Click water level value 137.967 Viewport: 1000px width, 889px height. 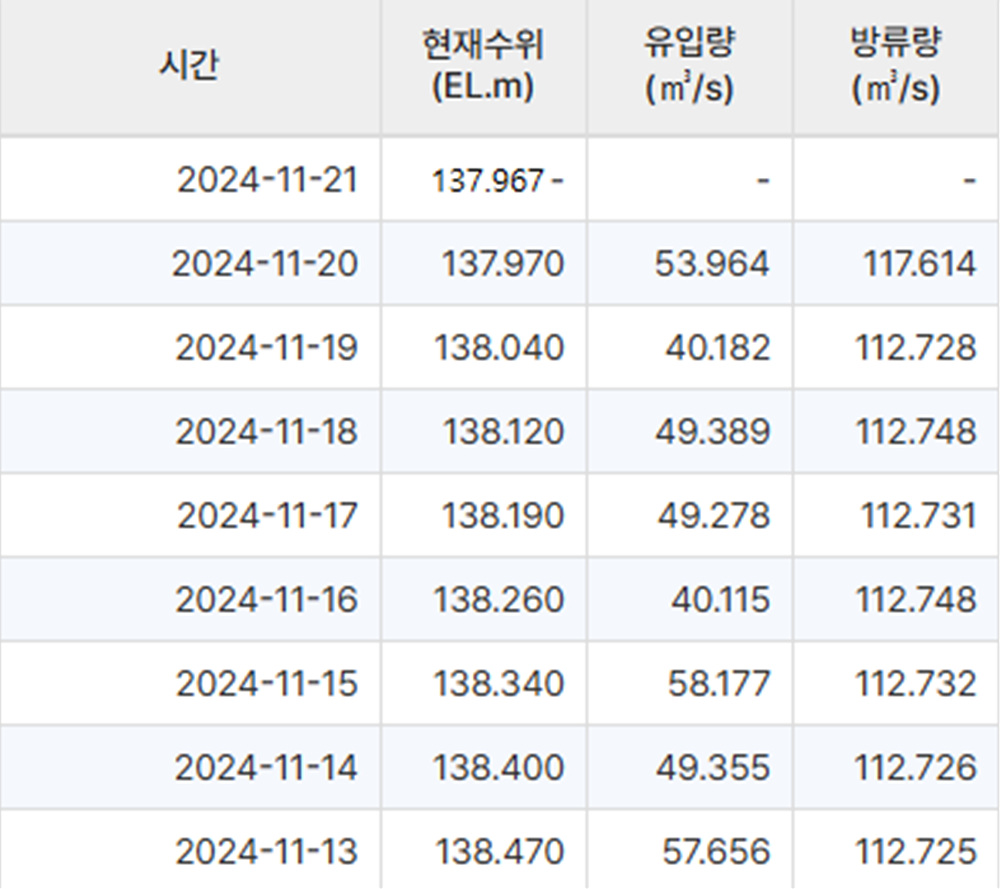(488, 180)
